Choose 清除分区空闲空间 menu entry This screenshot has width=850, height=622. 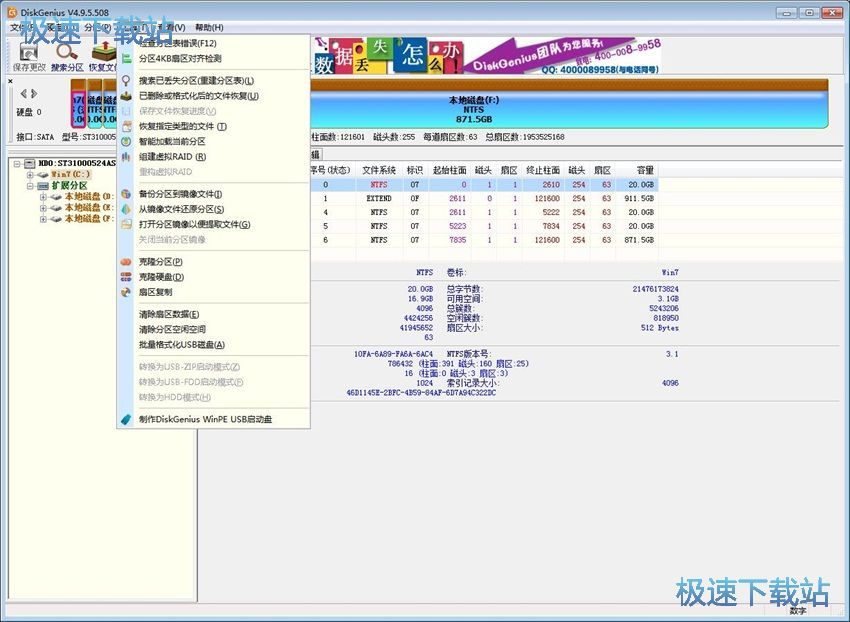coord(214,330)
